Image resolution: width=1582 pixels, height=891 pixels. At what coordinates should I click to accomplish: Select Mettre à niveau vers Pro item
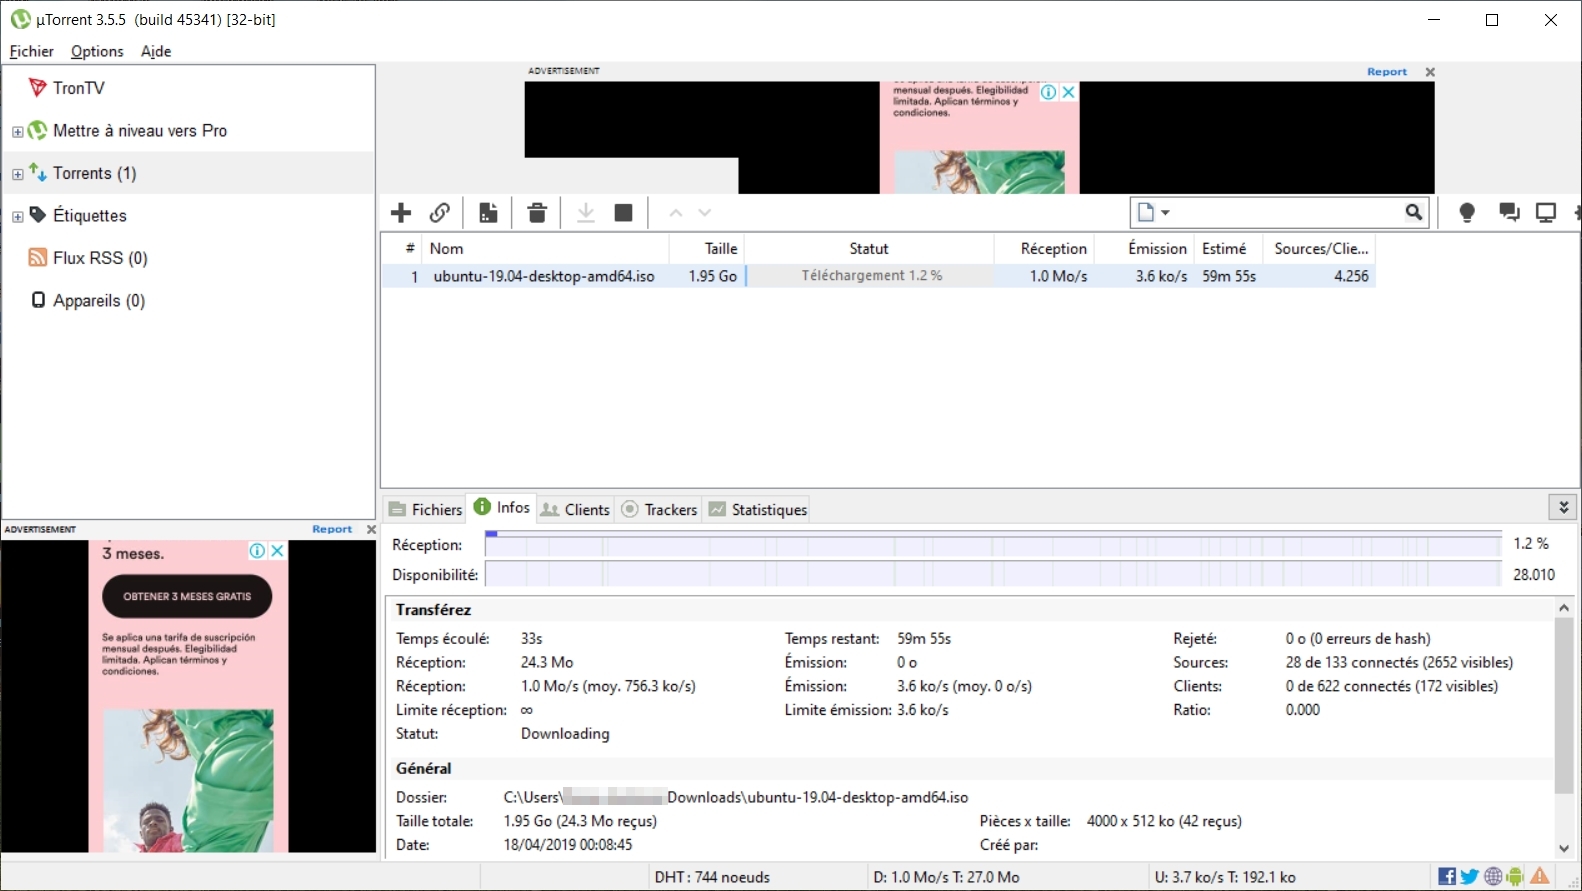188,130
